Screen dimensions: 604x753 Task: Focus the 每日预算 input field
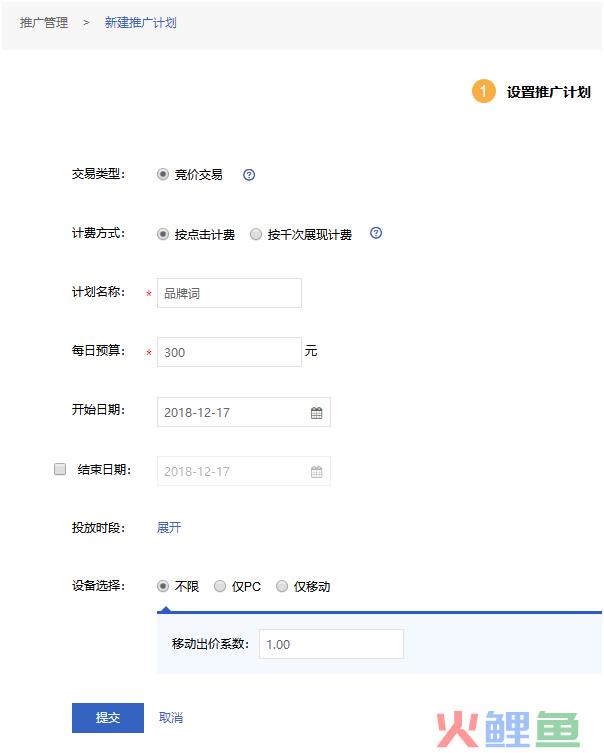click(x=230, y=352)
